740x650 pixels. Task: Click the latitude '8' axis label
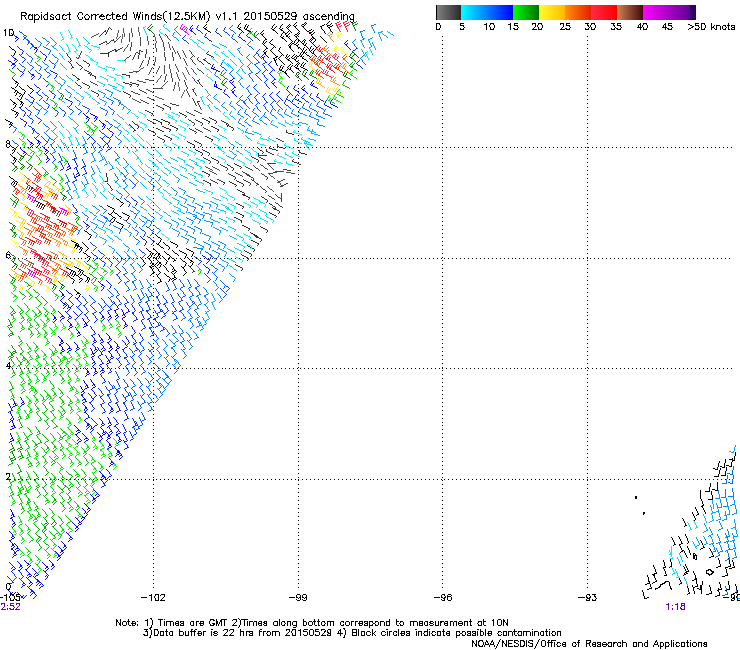8,144
